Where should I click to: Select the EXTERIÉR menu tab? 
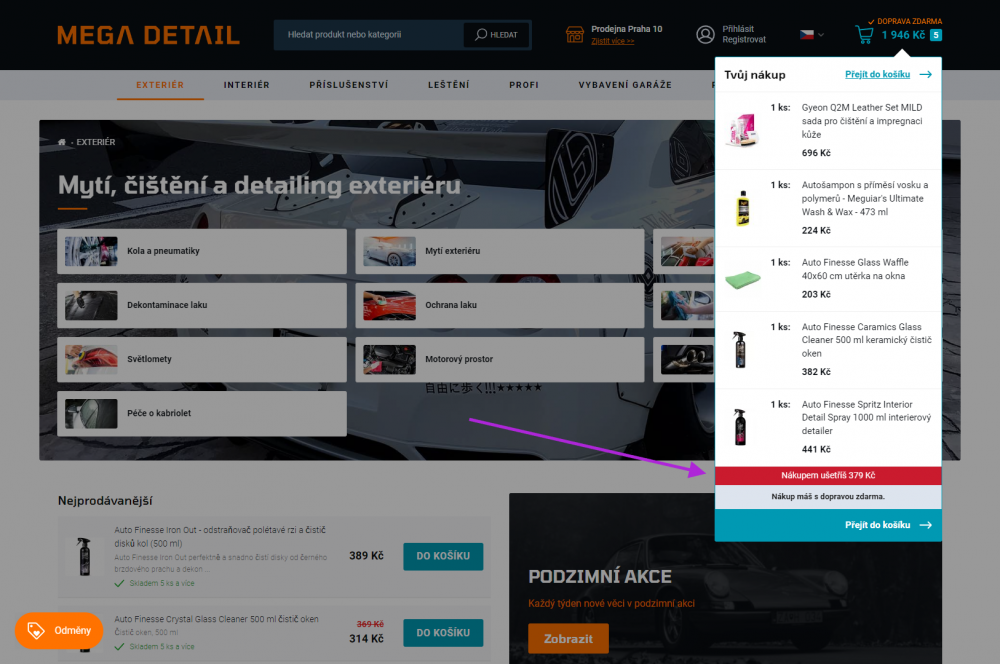point(160,85)
